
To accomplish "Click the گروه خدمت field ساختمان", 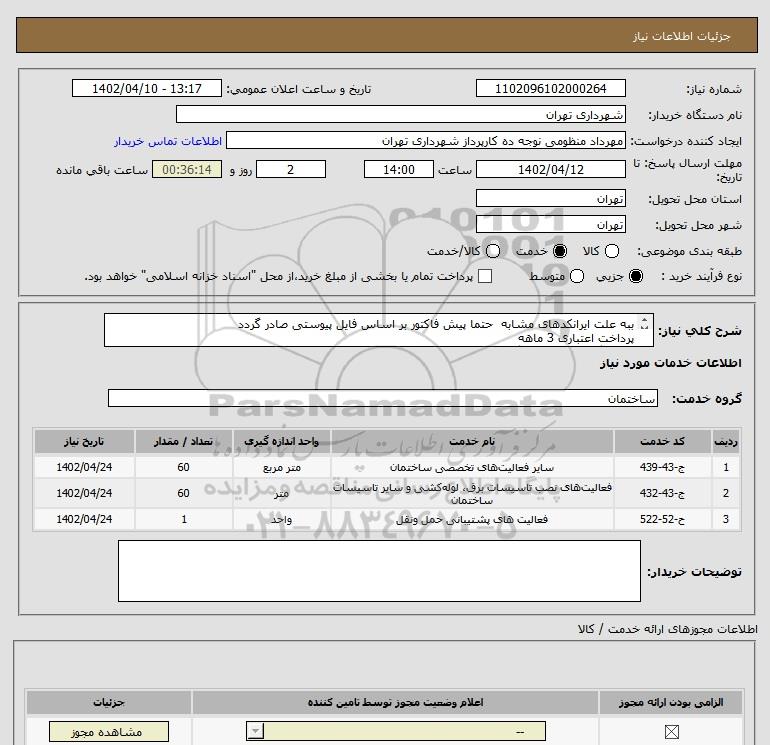I will click(383, 398).
